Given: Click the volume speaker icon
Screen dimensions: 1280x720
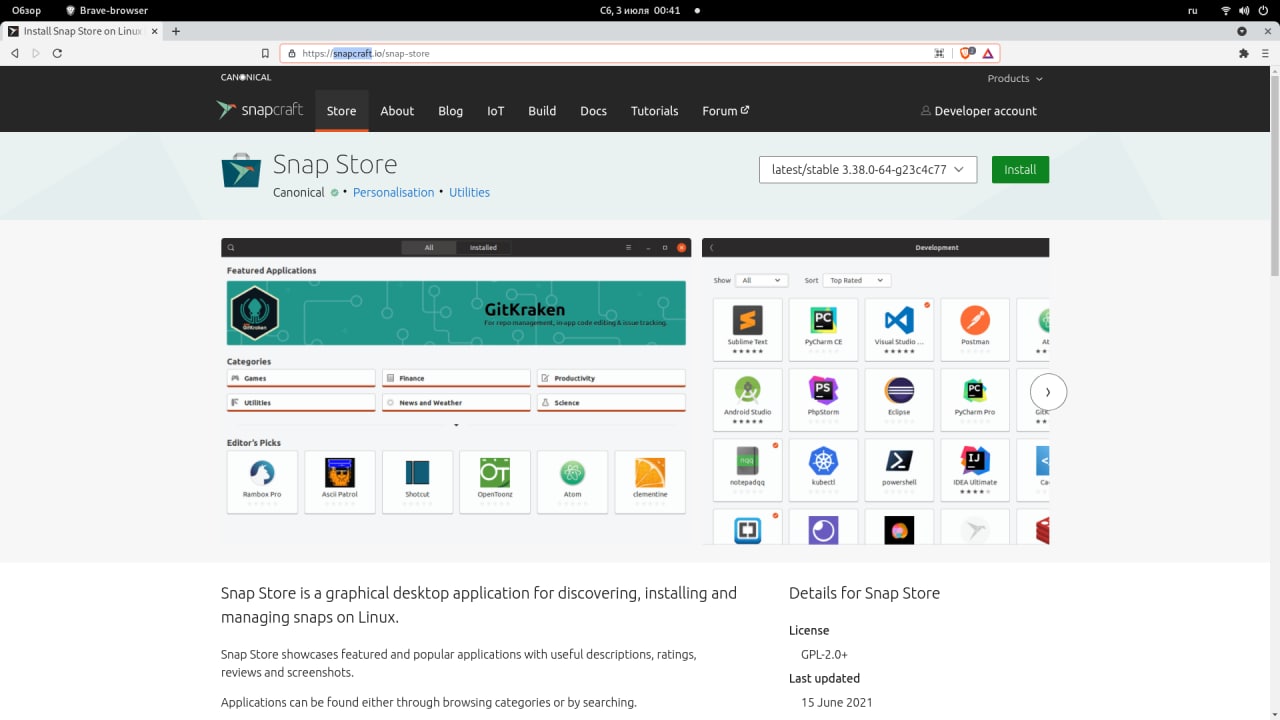Looking at the screenshot, I should click(1245, 10).
